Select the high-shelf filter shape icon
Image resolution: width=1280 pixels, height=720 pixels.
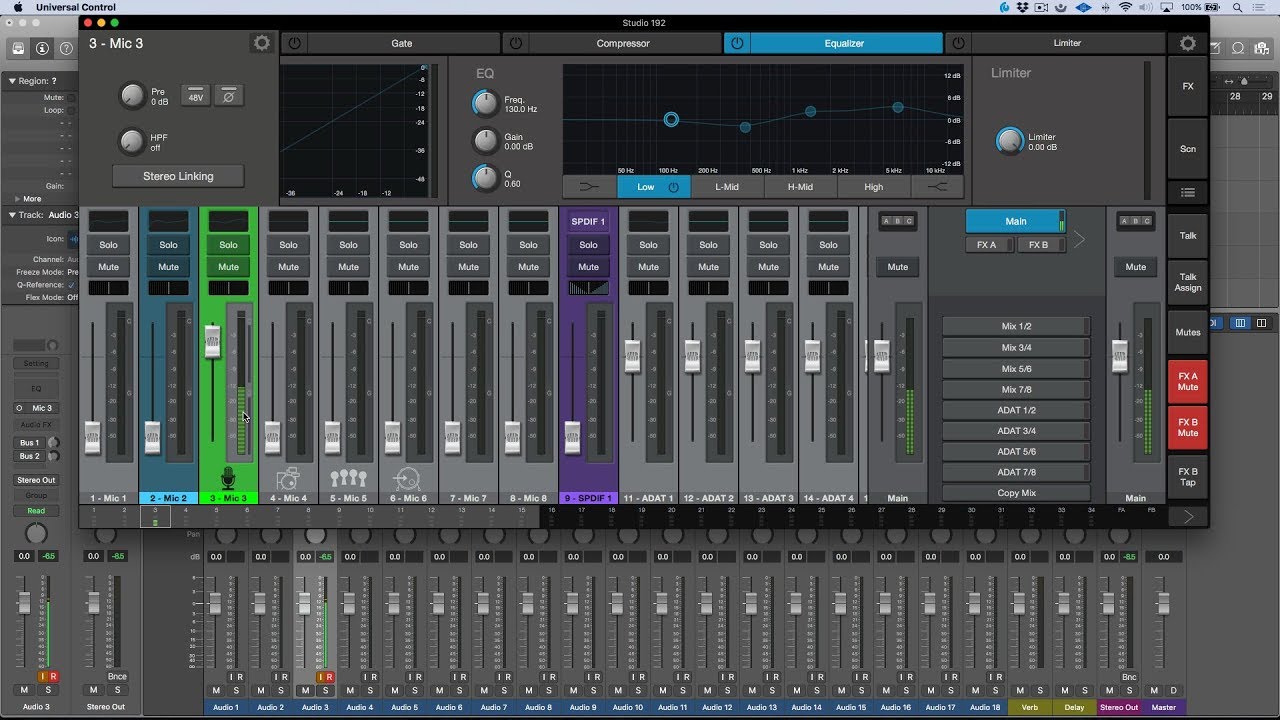[937, 187]
